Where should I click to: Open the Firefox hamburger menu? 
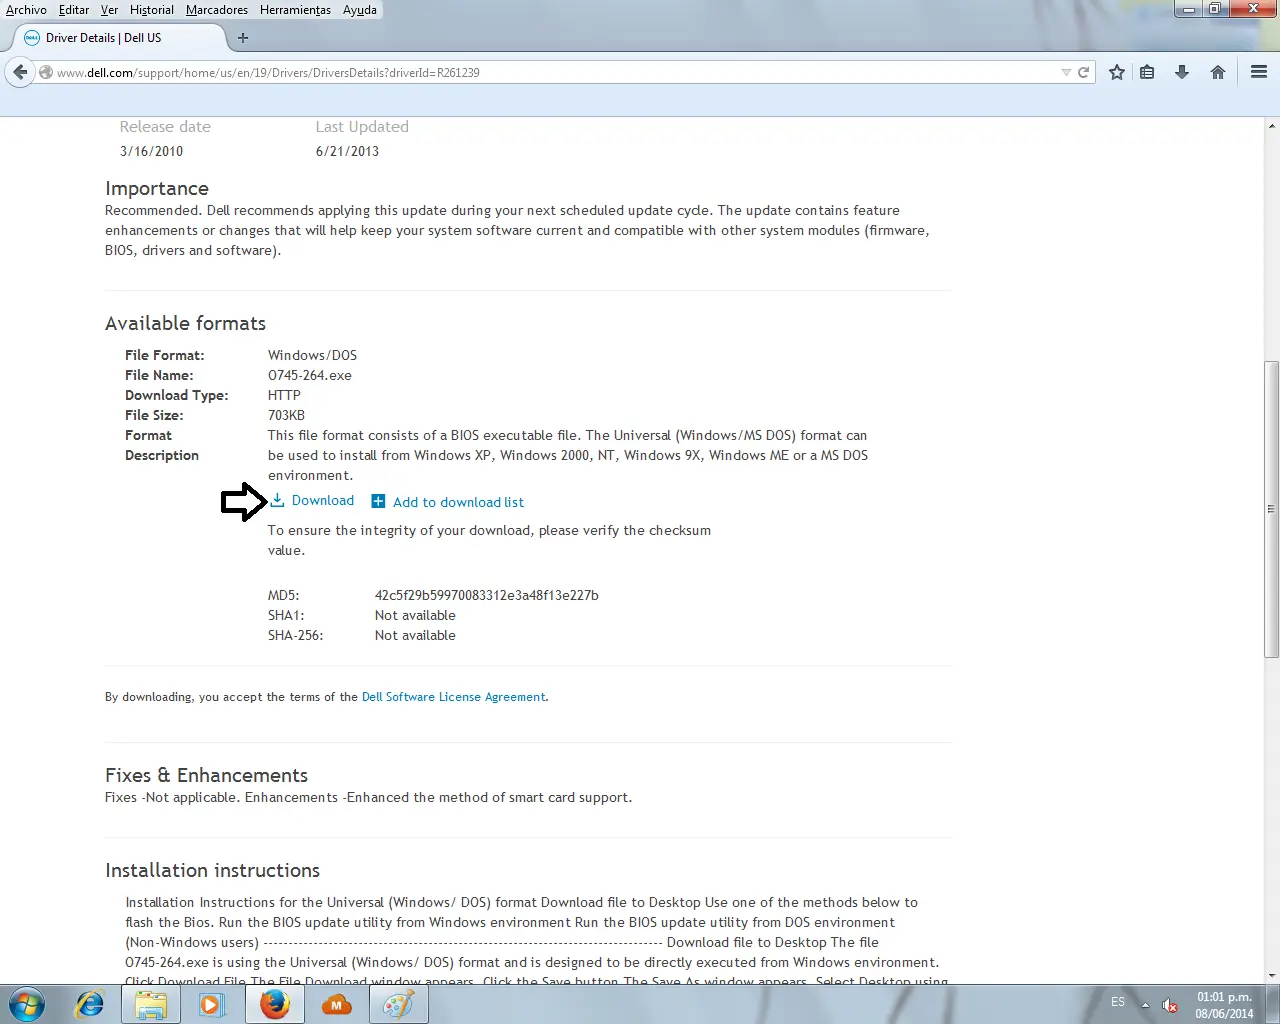tap(1259, 72)
